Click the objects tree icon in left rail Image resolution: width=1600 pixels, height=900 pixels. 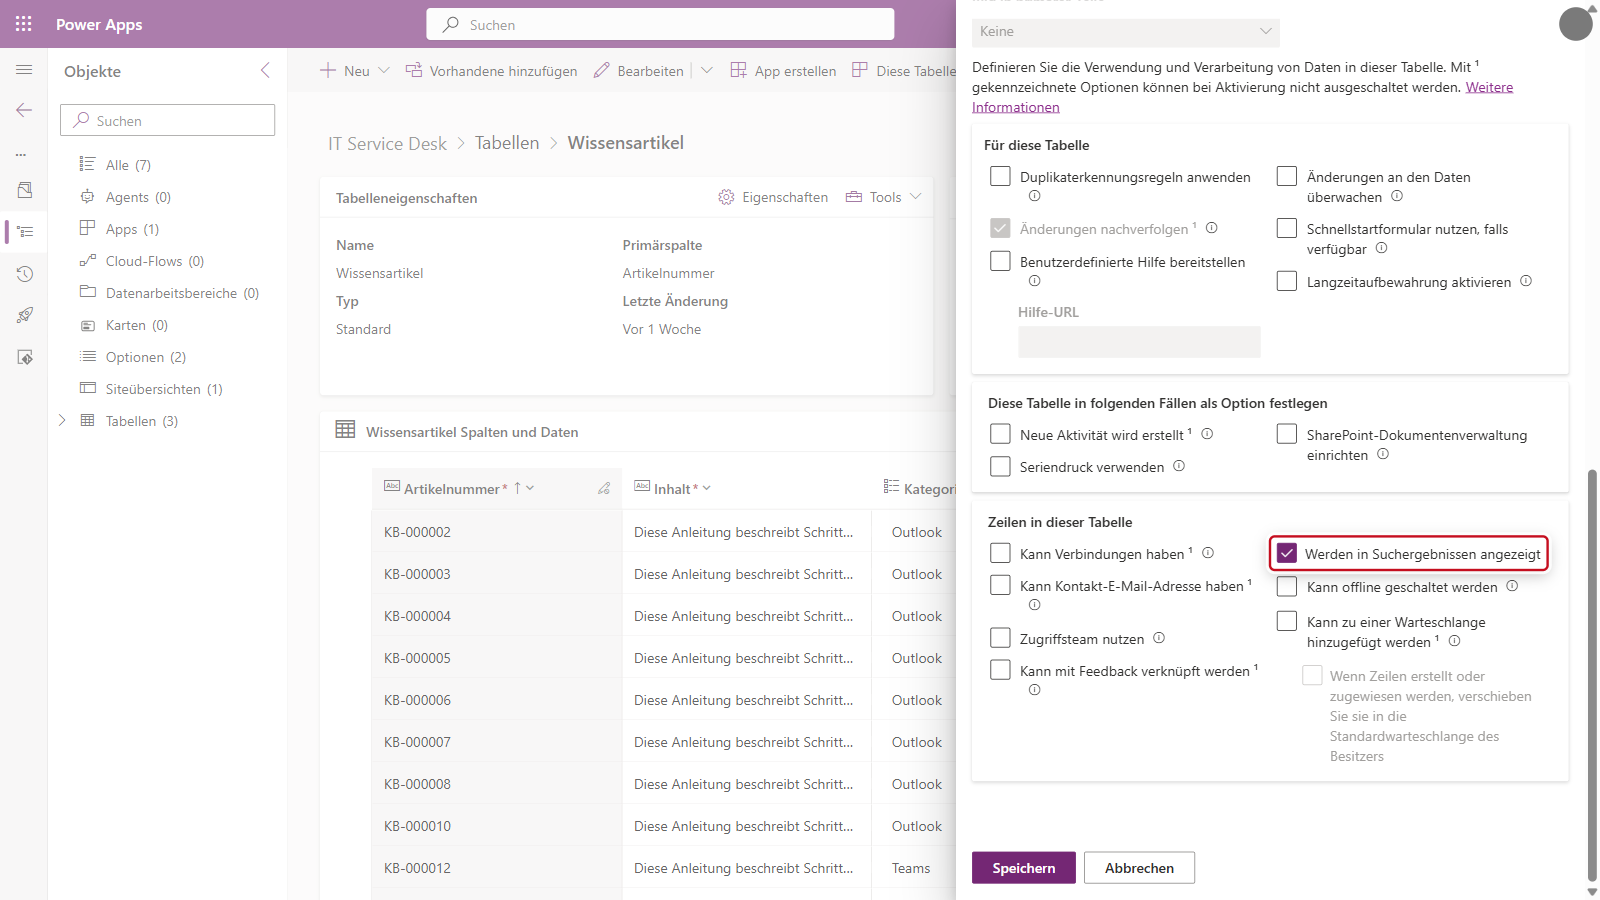[25, 232]
